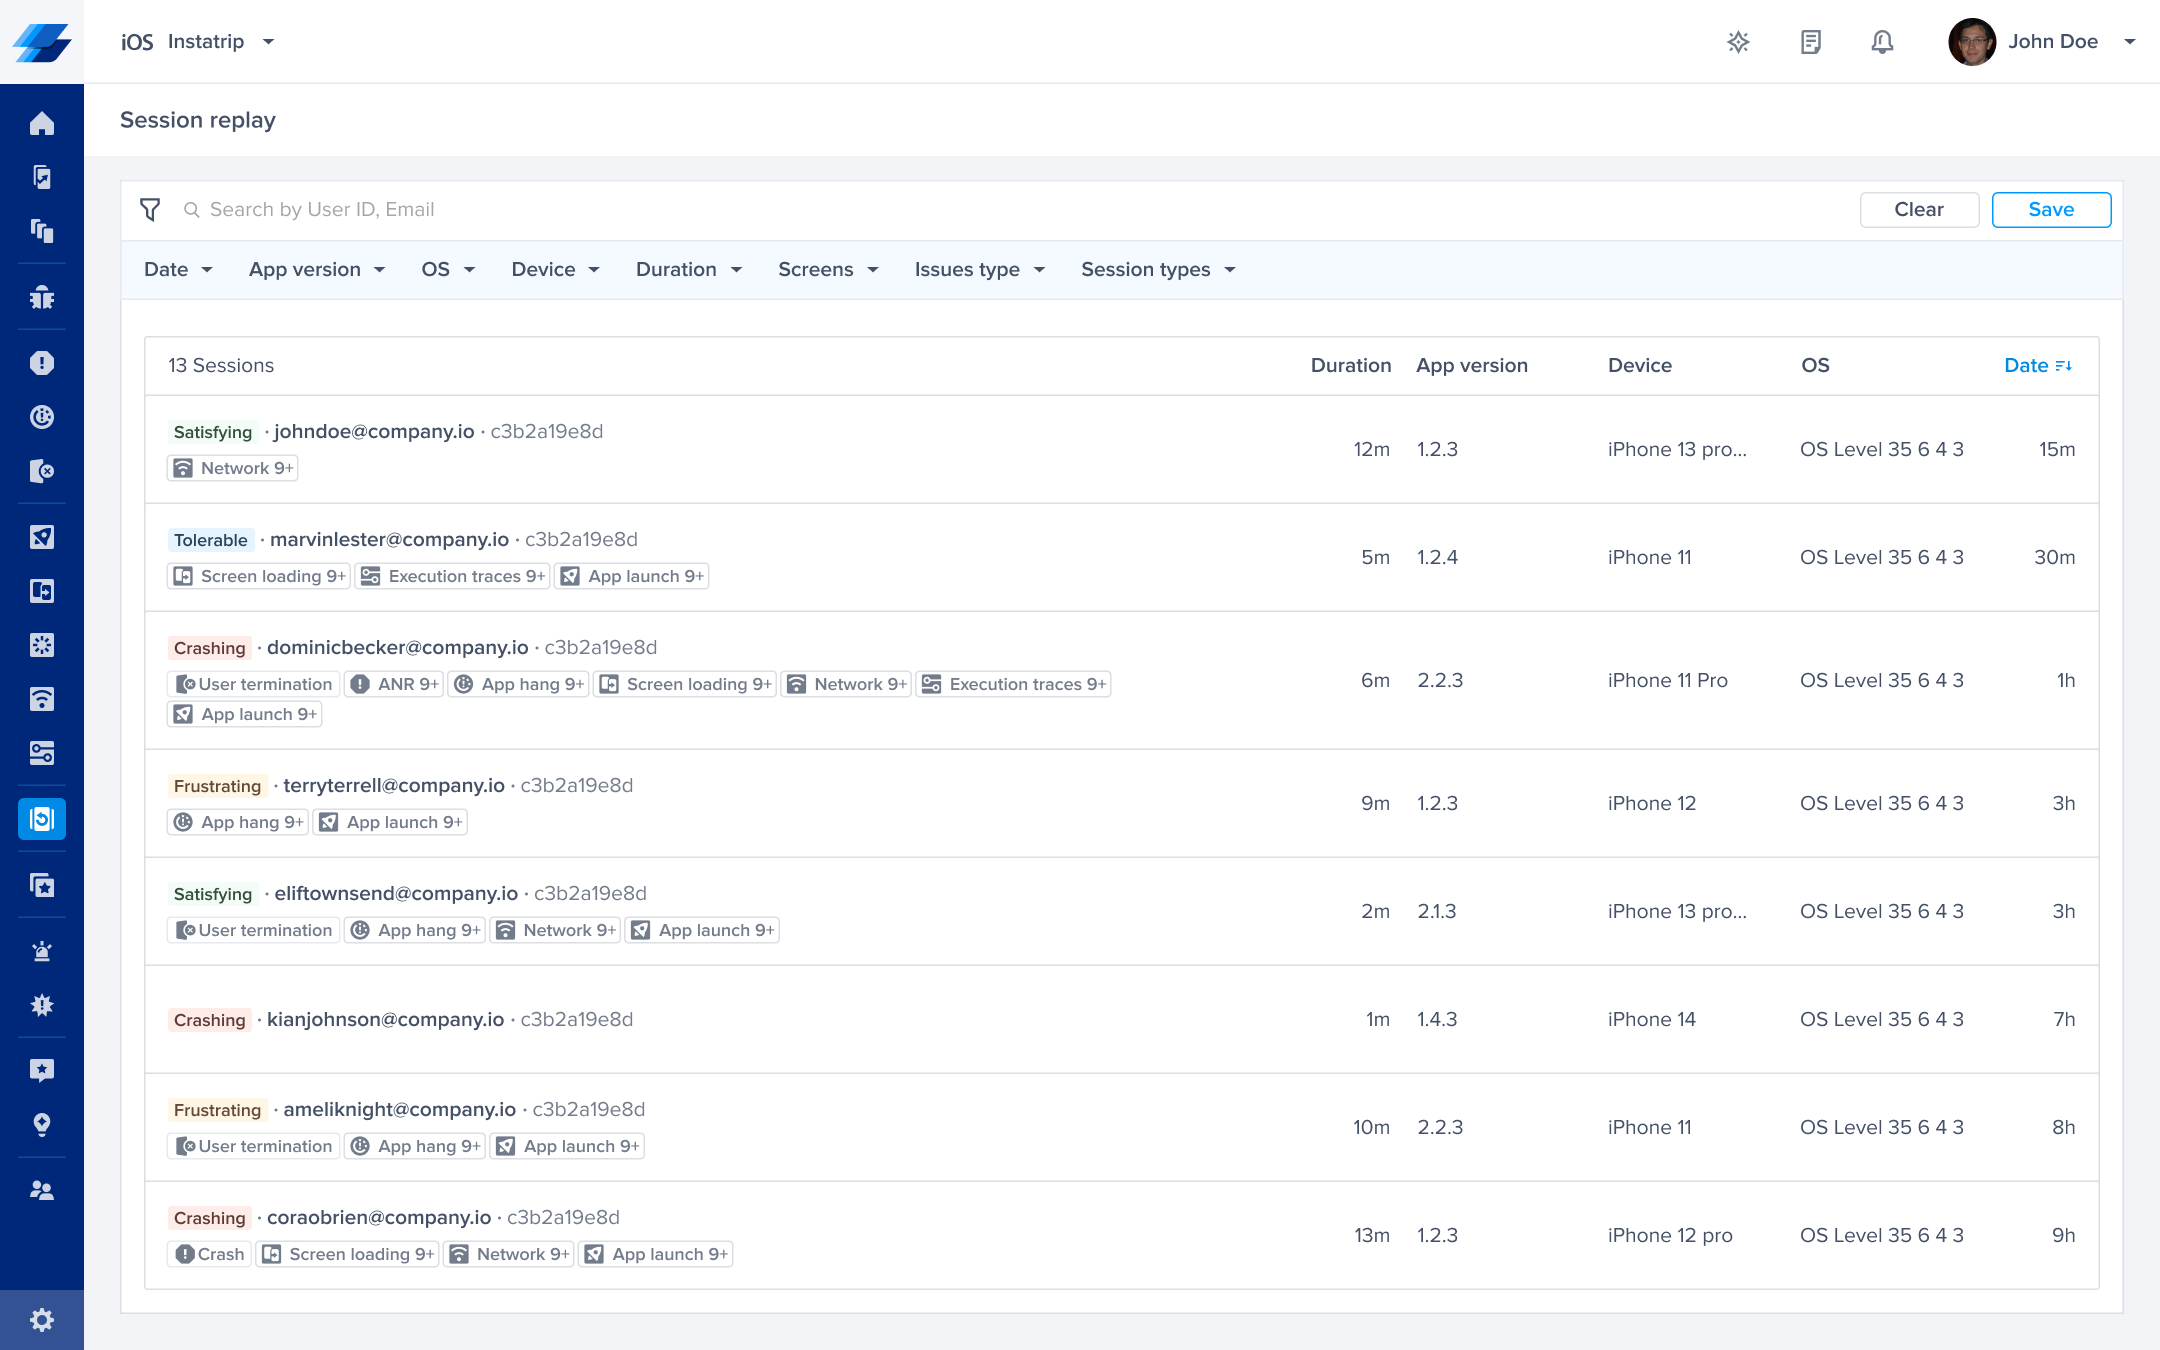Click the lightbulb icon in sidebar

pyautogui.click(x=41, y=1125)
